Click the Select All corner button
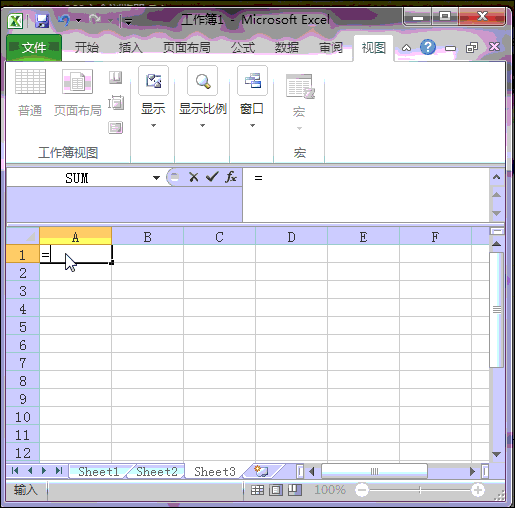 (23, 236)
